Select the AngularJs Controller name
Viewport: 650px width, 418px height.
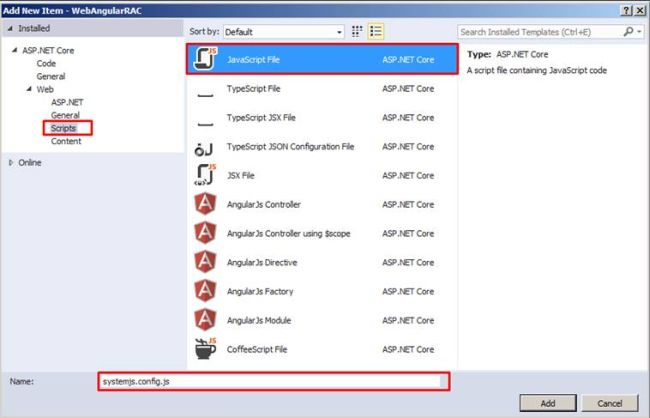click(264, 205)
